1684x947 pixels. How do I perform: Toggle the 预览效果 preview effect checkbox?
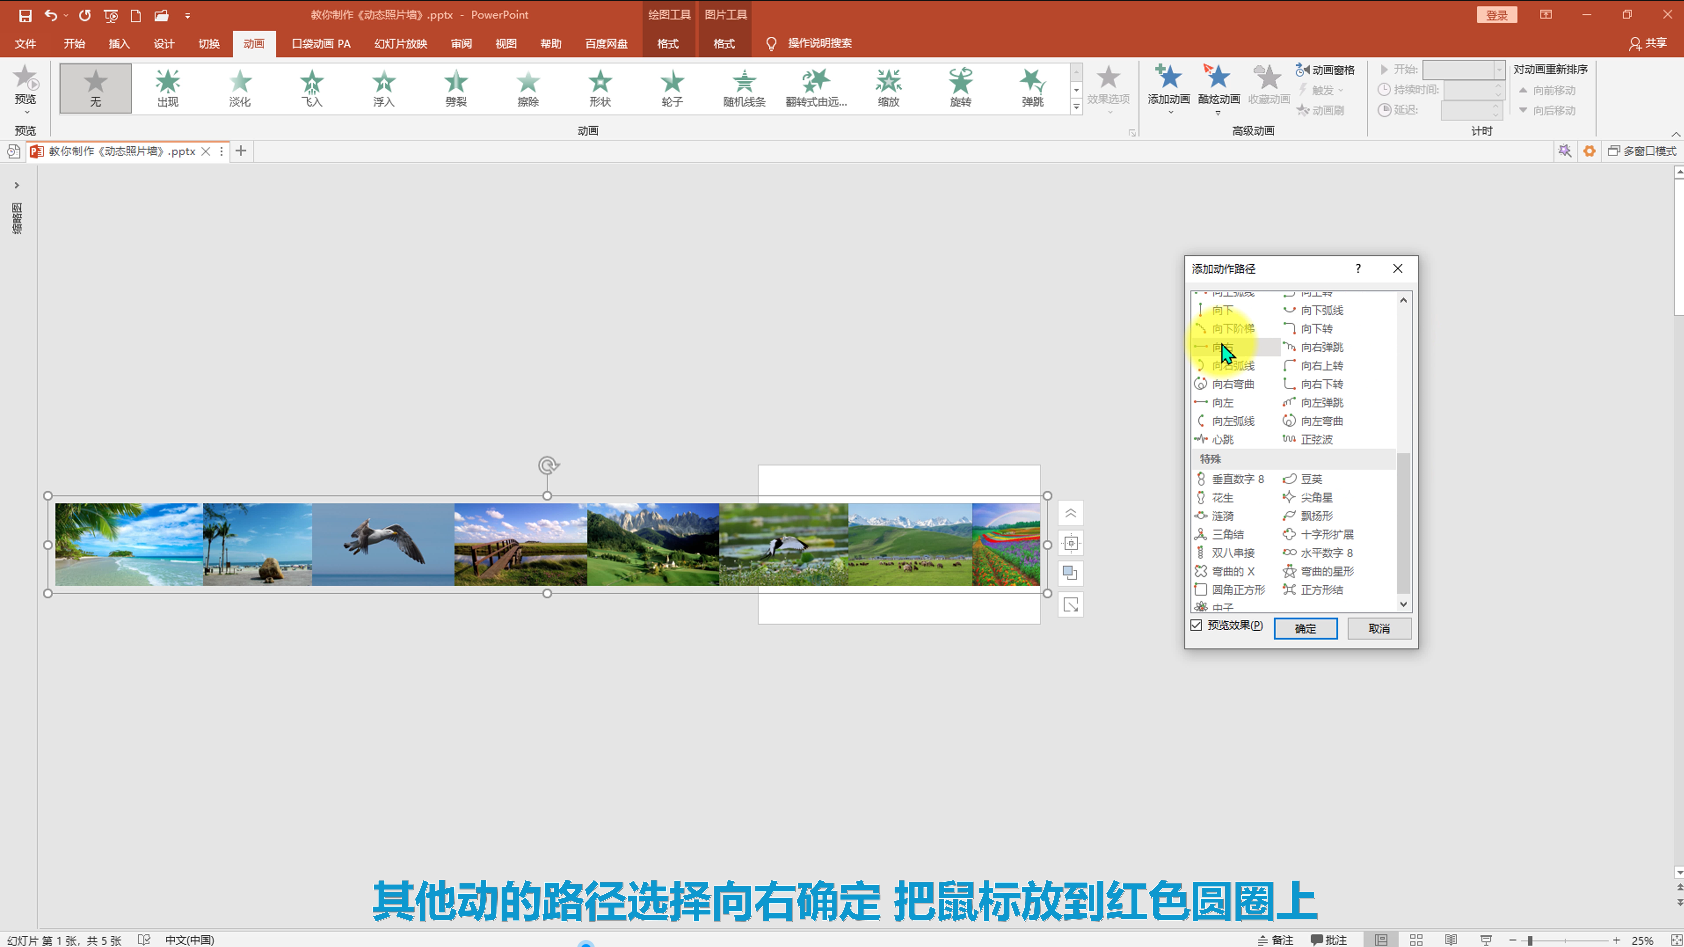click(x=1197, y=626)
